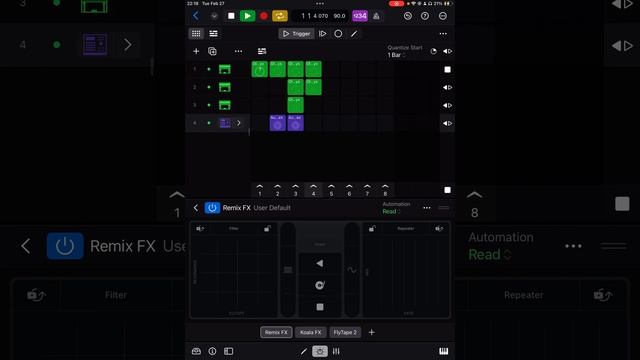Tap the Repeater pad effect selector icon
This screenshot has width=640, height=360.
point(439,229)
